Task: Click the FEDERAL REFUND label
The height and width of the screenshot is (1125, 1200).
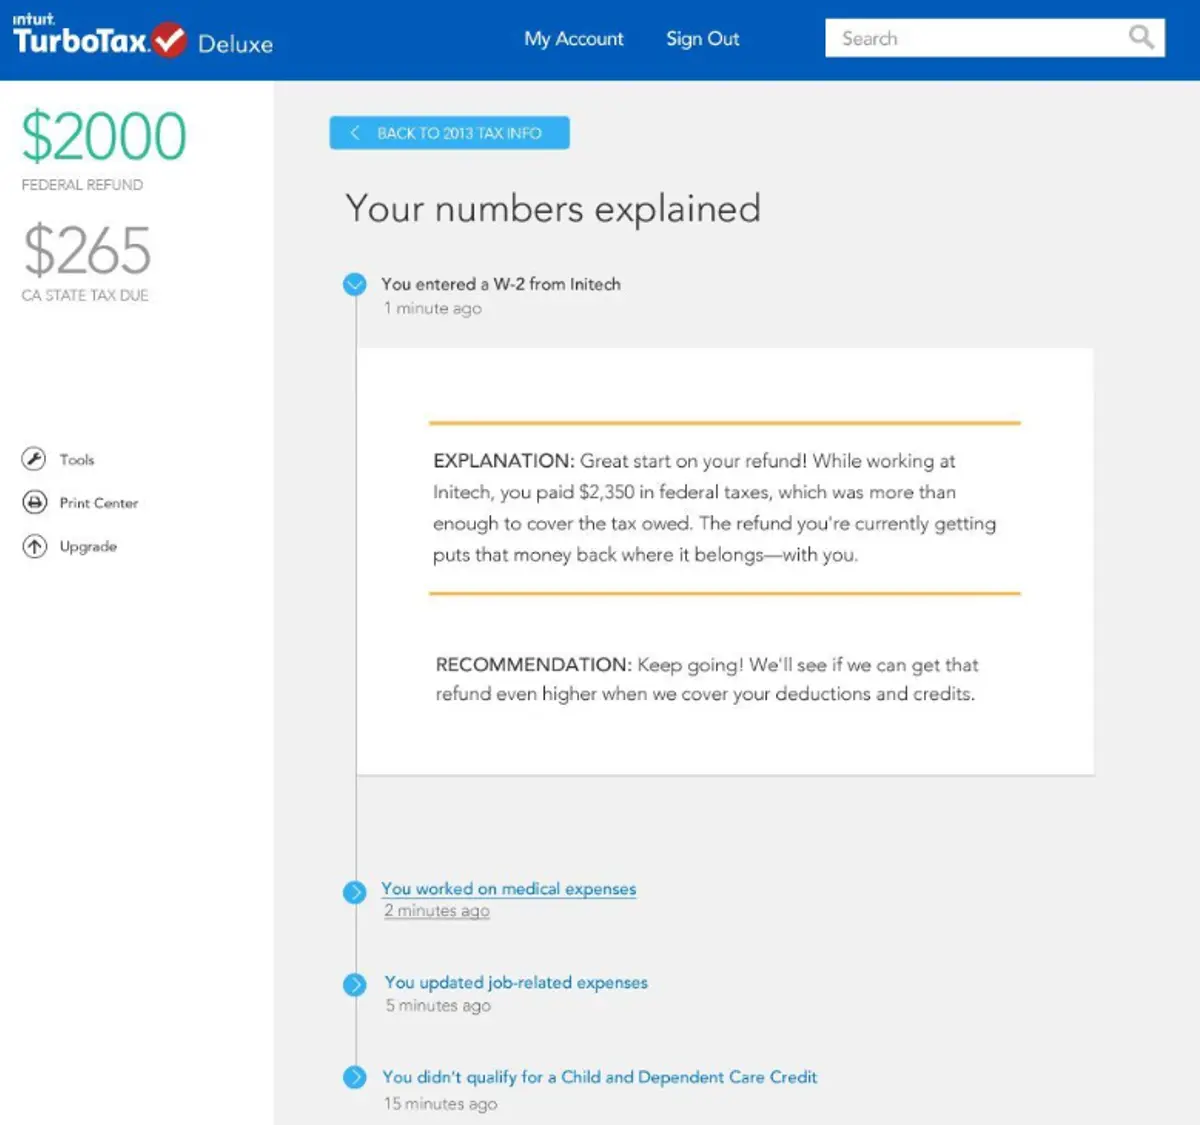Action: coord(82,185)
